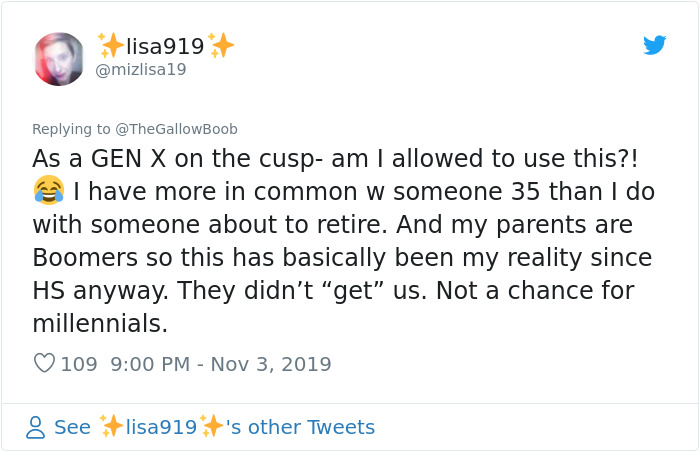Click the laughing-crying emoji in the tweet

tap(48, 188)
